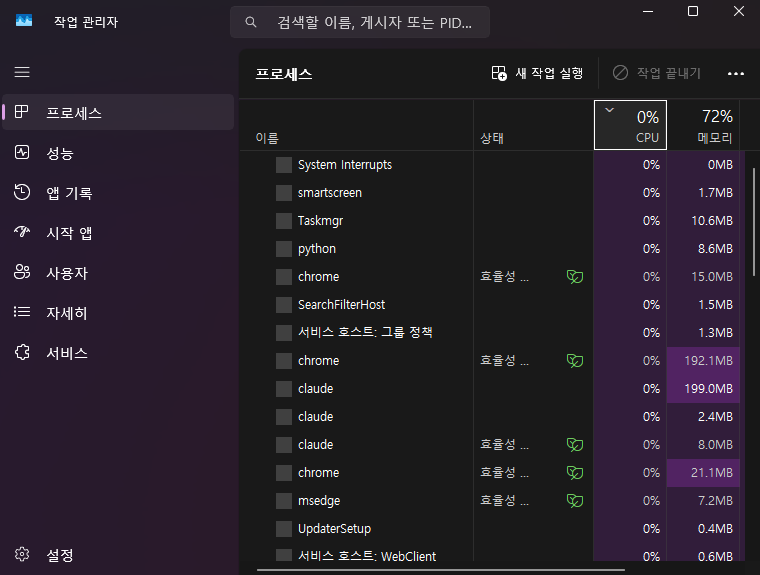This screenshot has width=760, height=575.
Task: Click efficiency leaf icon on msedge row
Action: pyautogui.click(x=575, y=501)
